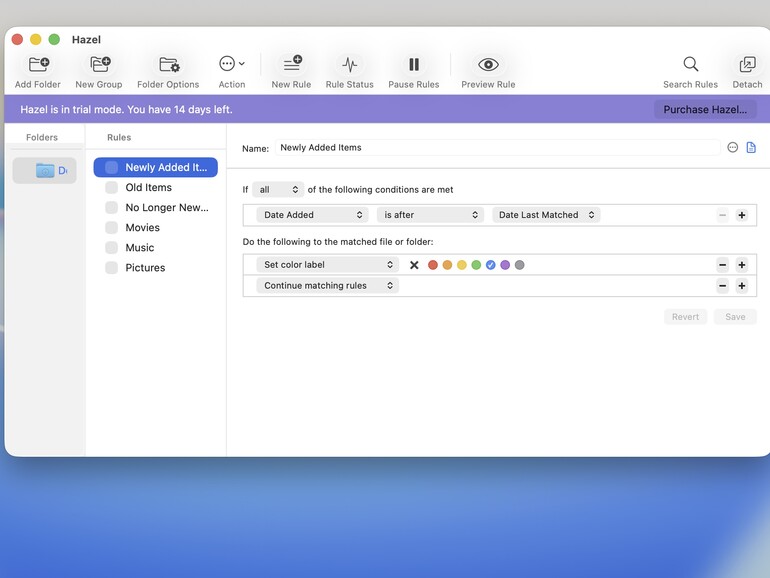Create a New Group from toolbar
770x578 pixels.
[x=100, y=64]
